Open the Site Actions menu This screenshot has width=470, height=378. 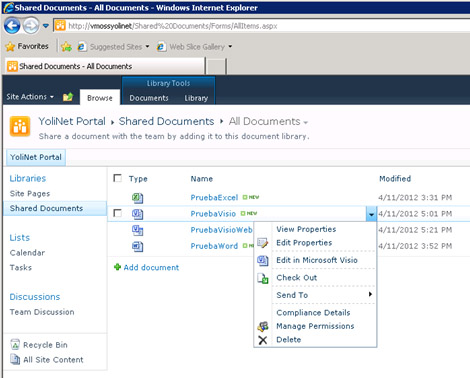tap(30, 97)
